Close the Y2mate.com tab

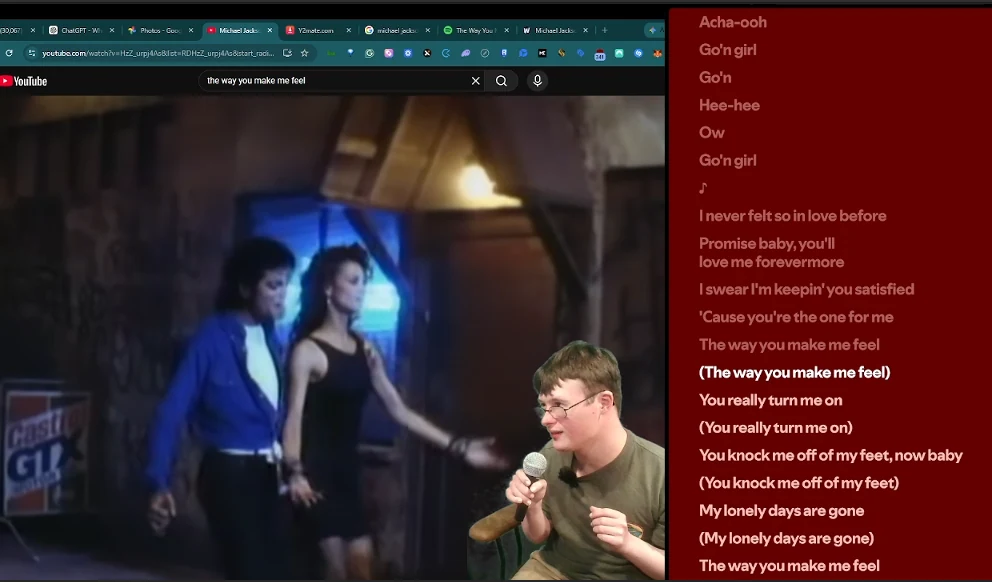tap(349, 30)
